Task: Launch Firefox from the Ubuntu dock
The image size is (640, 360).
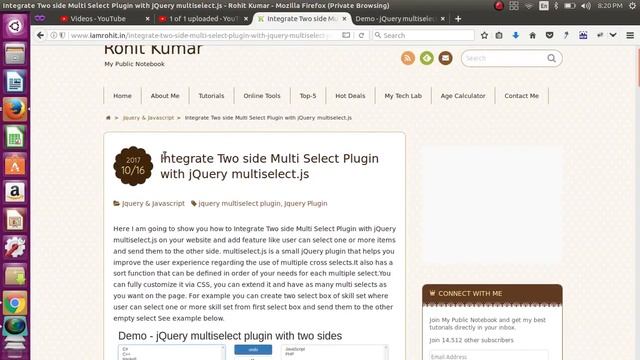Action: pos(15,109)
